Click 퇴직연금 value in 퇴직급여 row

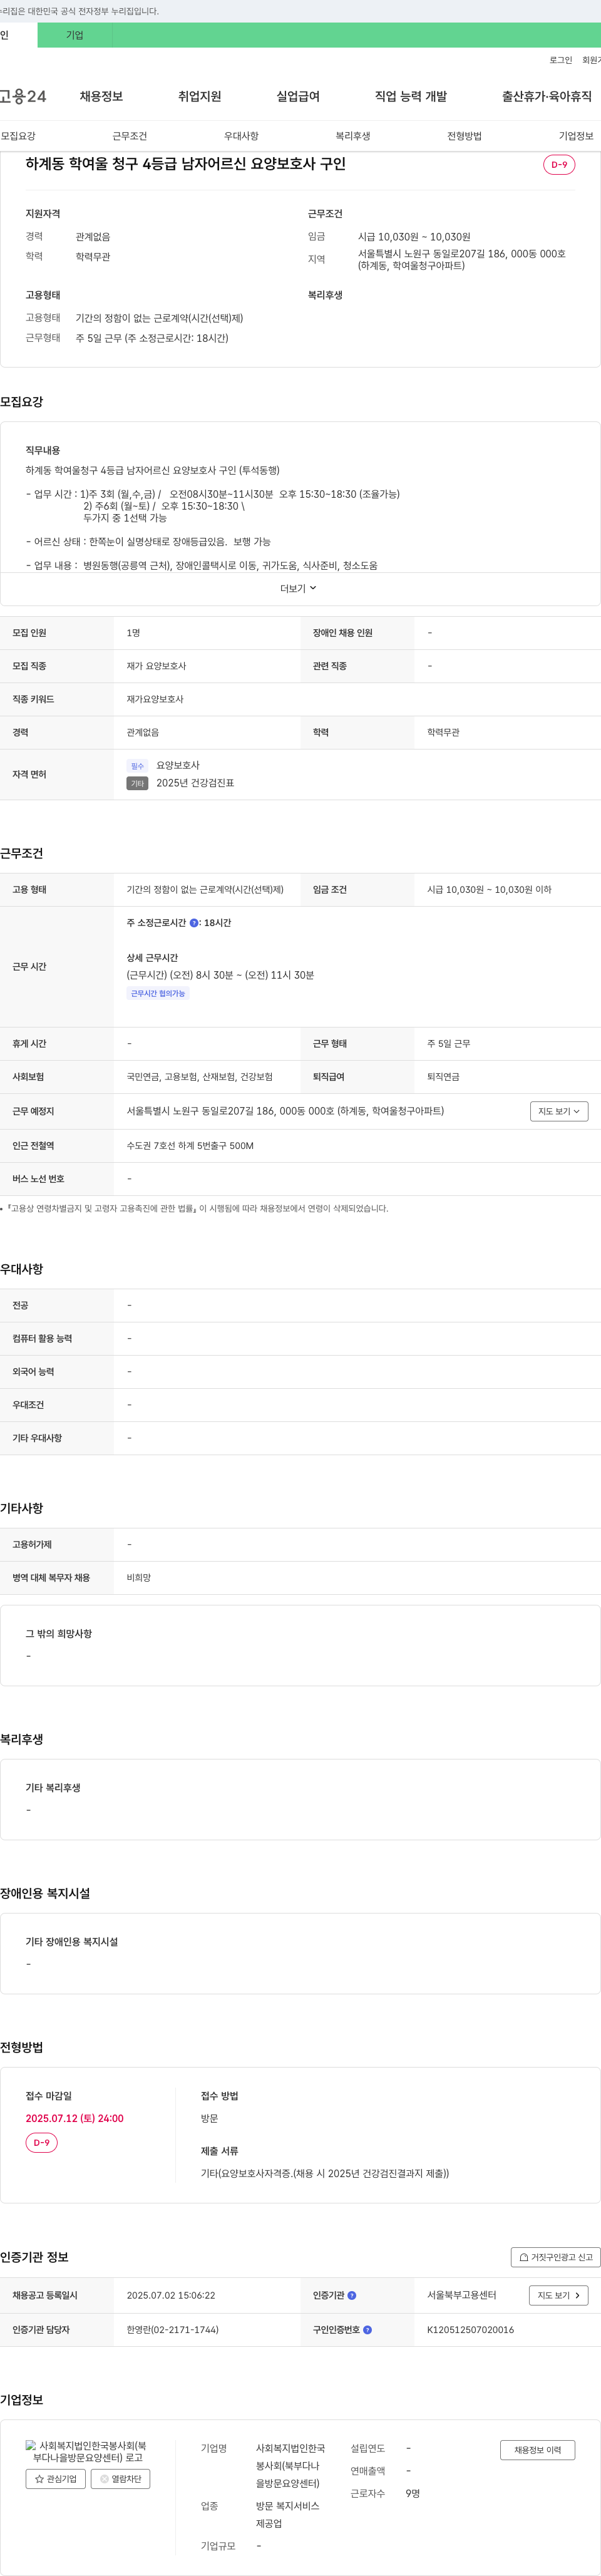(x=443, y=1077)
